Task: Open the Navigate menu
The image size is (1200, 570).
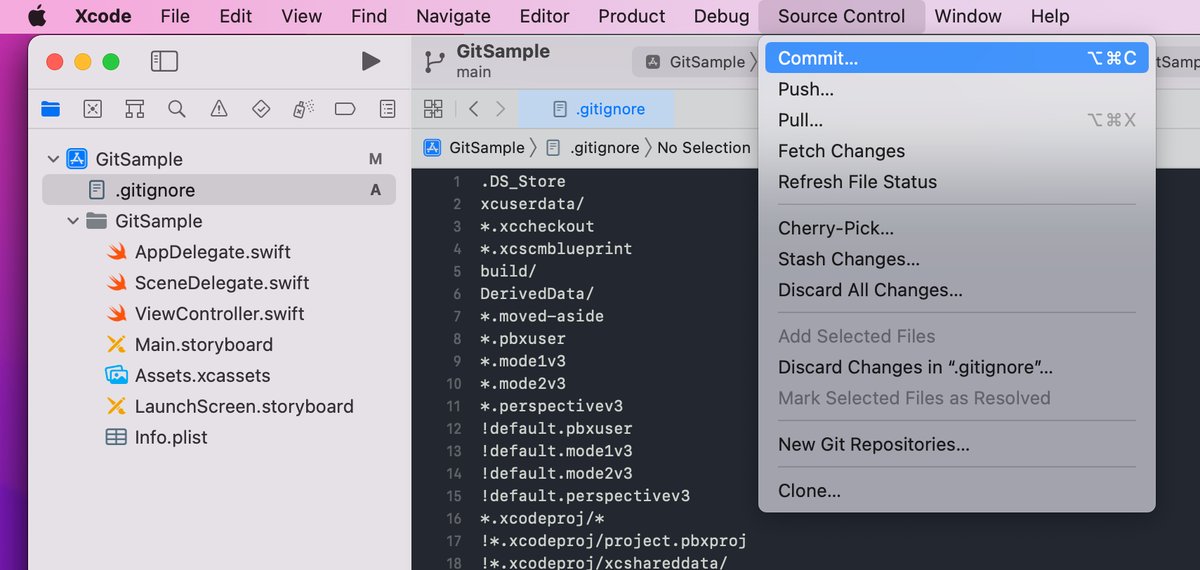Action: 453,16
